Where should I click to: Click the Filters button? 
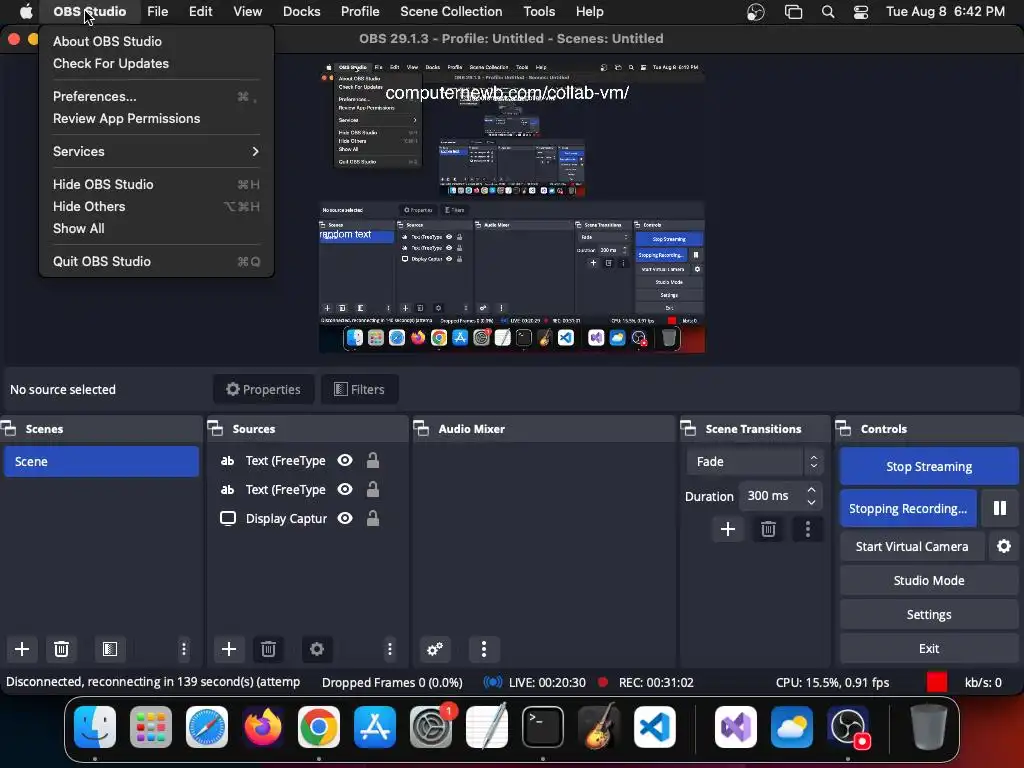[x=360, y=389]
